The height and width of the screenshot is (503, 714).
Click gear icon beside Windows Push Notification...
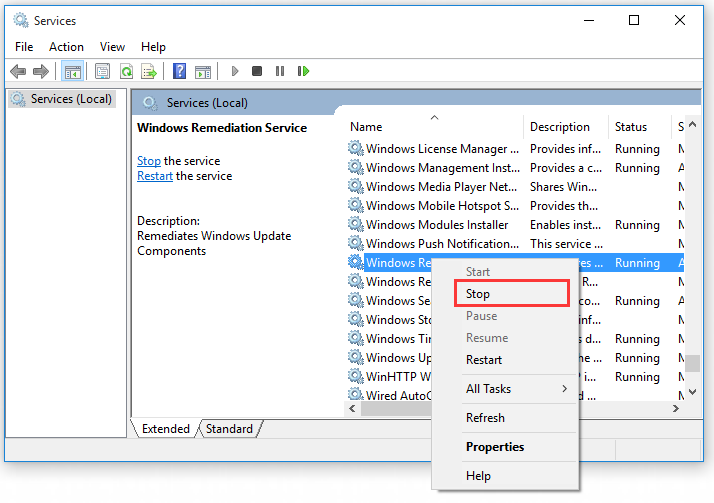point(356,243)
